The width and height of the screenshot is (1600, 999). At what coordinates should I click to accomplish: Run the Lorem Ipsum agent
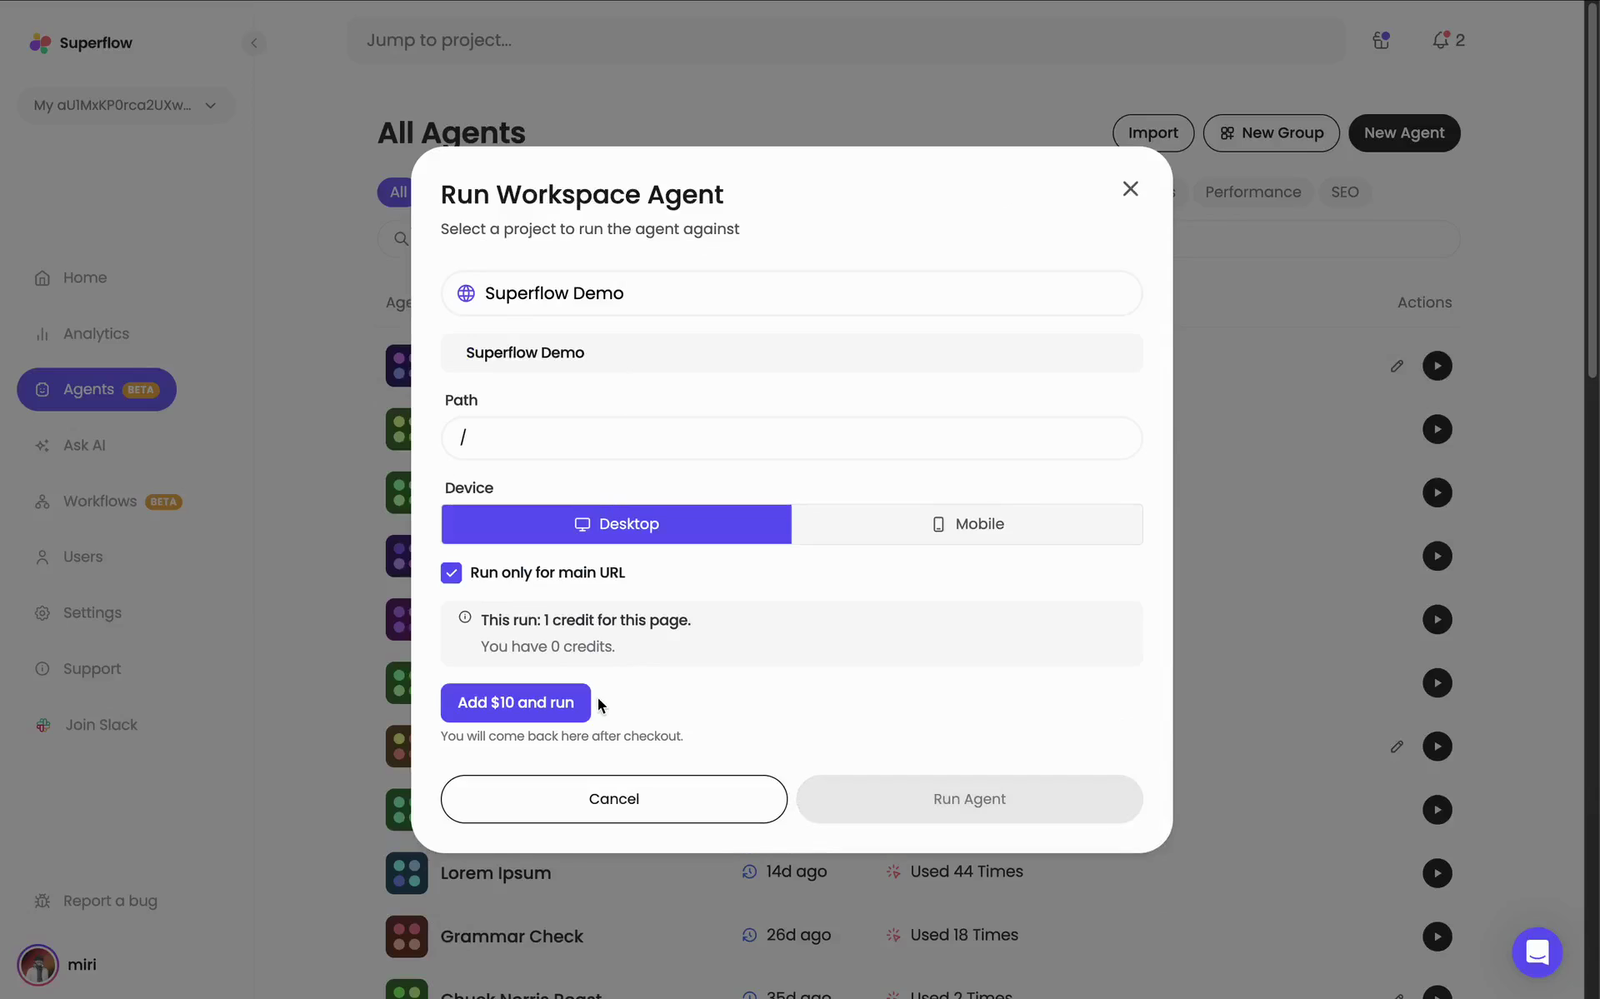point(1437,873)
